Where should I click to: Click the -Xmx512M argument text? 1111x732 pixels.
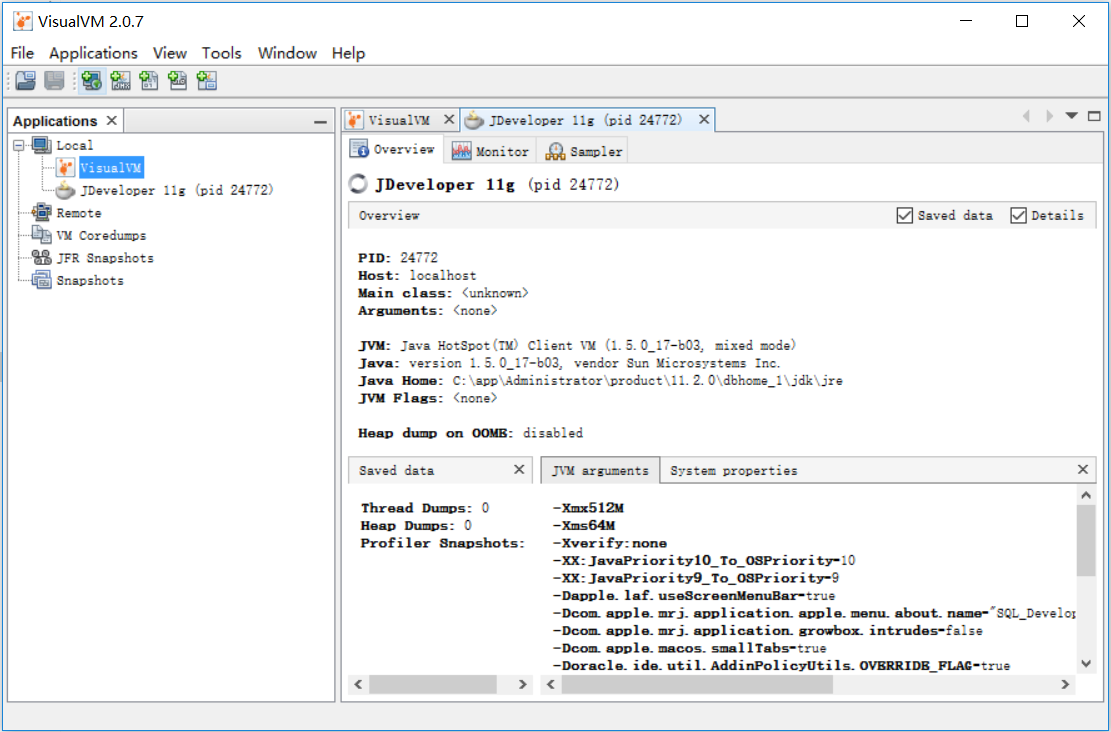(x=588, y=508)
